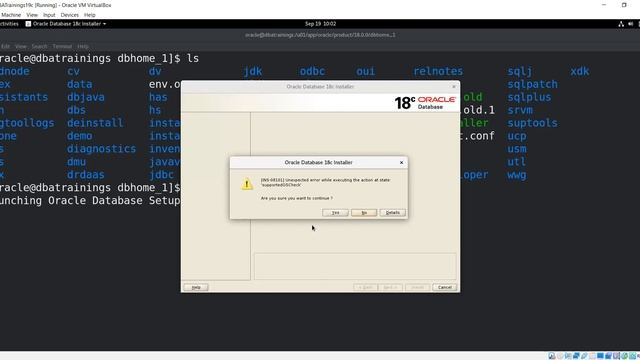This screenshot has height=360, width=640.
Task: Close the main Oracle Database 18c Installer window
Action: click(453, 87)
